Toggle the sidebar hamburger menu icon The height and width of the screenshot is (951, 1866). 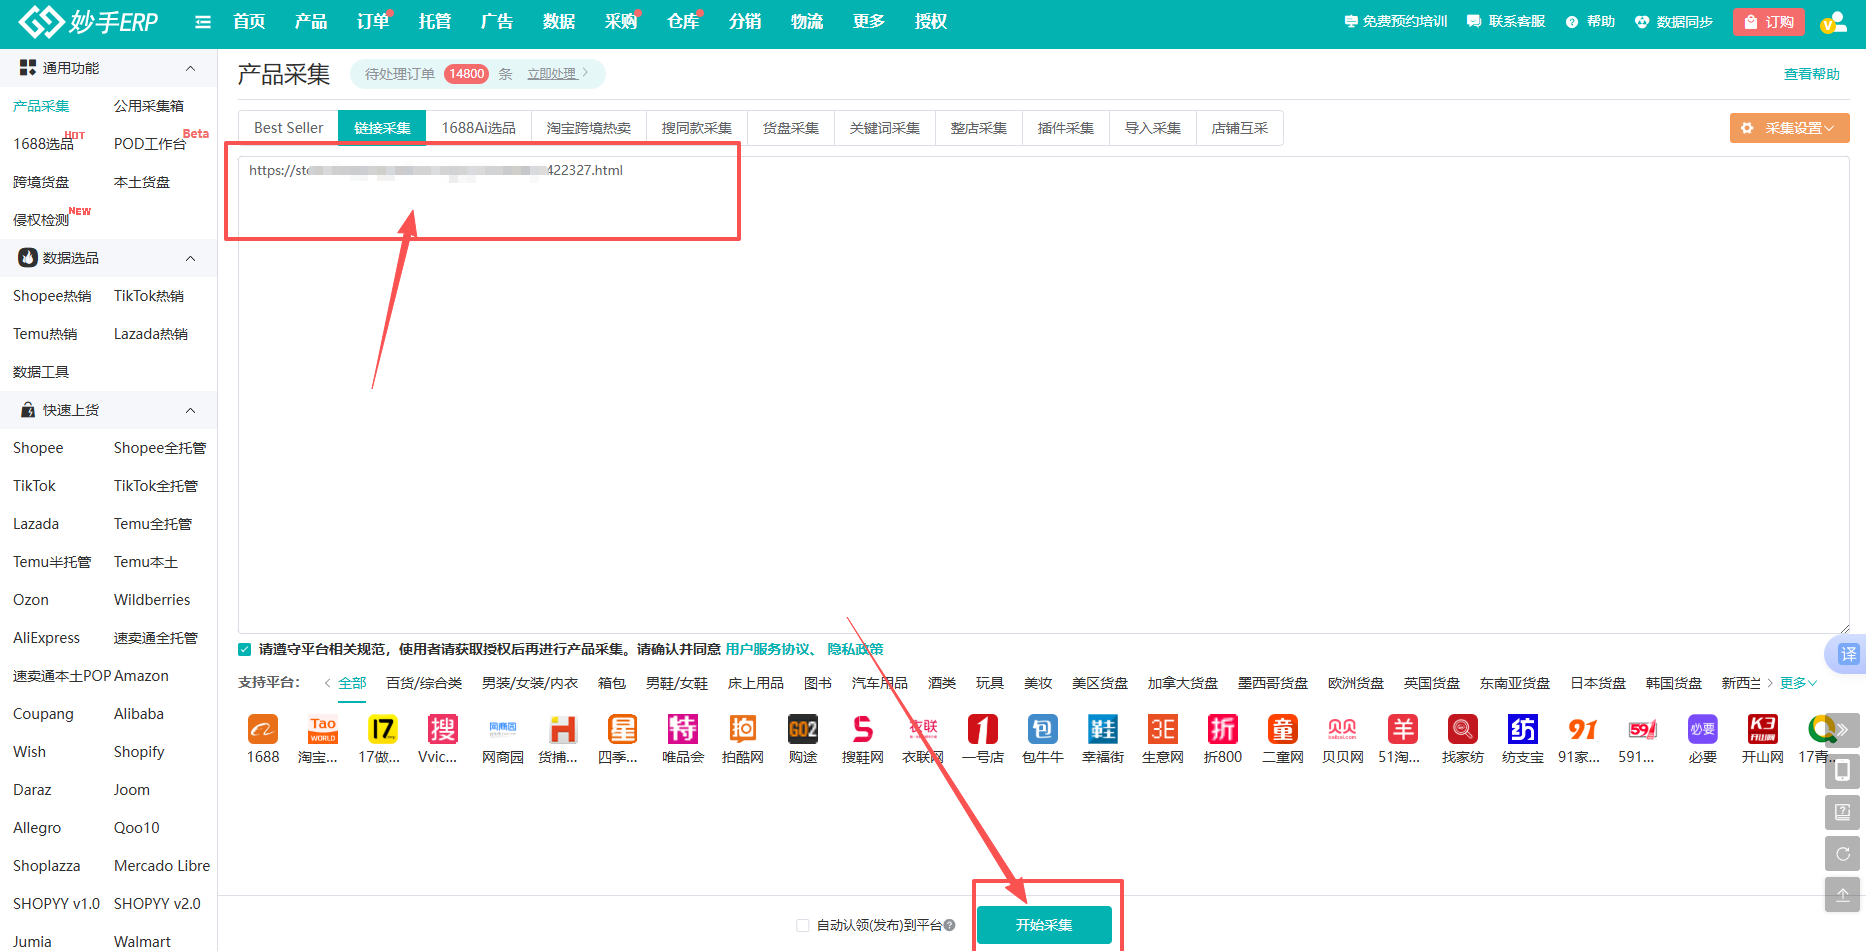[x=203, y=22]
